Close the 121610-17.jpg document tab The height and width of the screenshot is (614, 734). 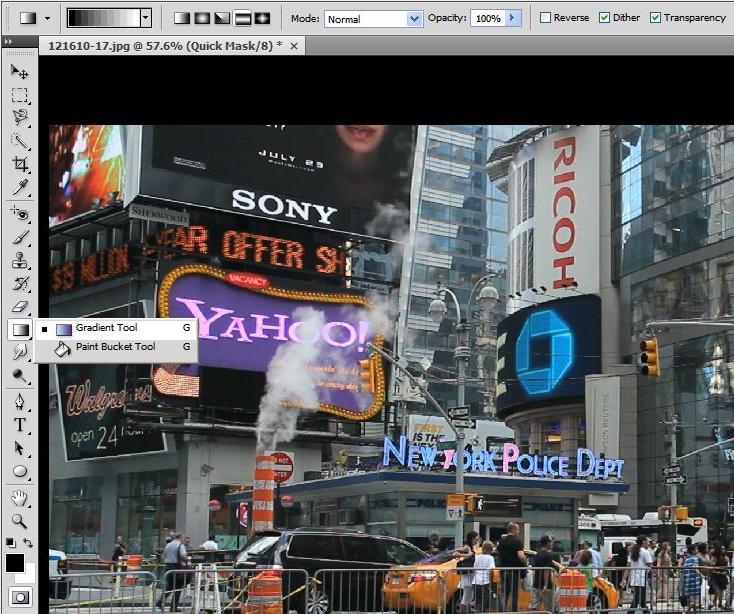point(294,46)
